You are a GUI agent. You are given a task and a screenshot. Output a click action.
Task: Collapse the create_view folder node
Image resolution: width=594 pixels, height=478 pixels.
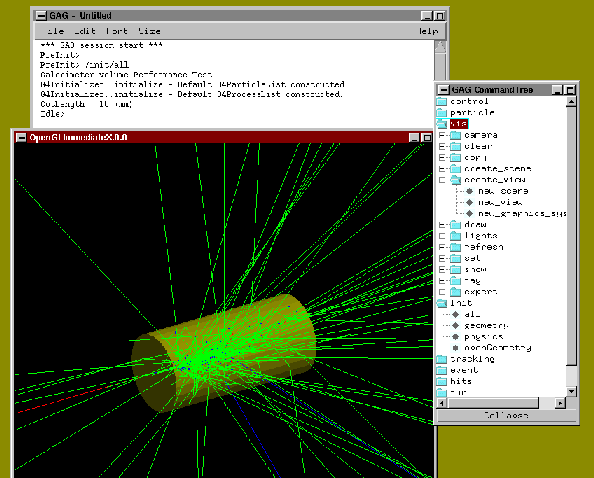pos(442,180)
